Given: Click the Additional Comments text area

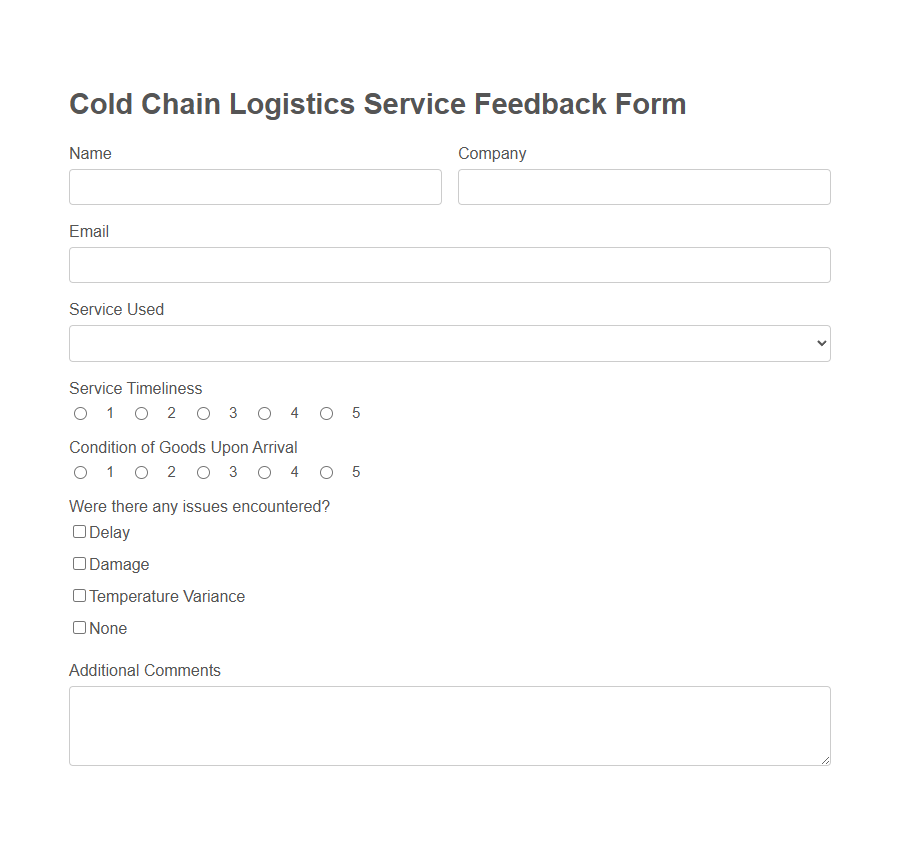Looking at the screenshot, I should (449, 725).
